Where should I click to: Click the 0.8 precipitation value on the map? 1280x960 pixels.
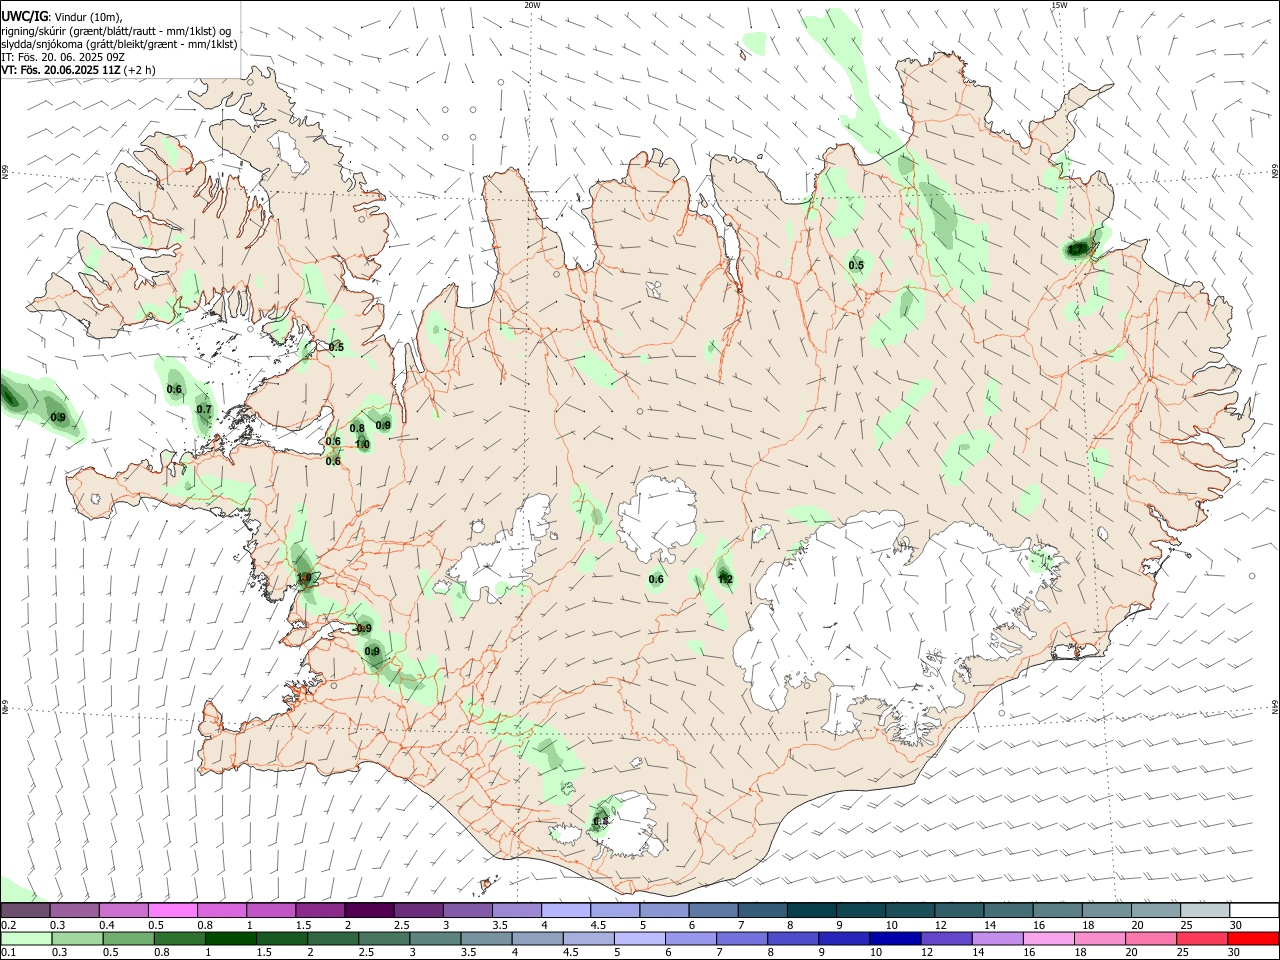pos(357,428)
